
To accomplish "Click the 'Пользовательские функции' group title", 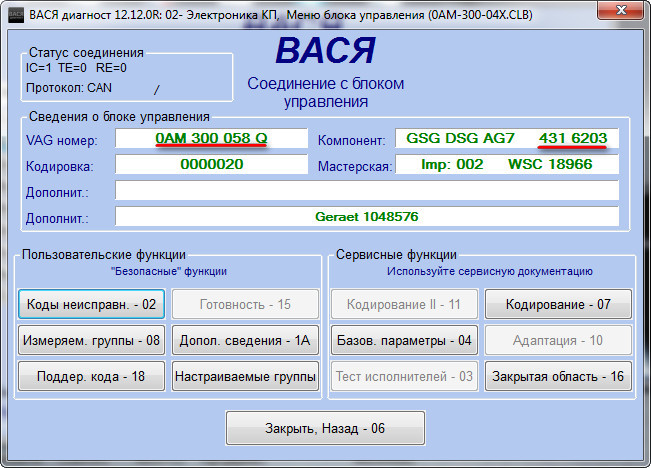I will click(104, 255).
